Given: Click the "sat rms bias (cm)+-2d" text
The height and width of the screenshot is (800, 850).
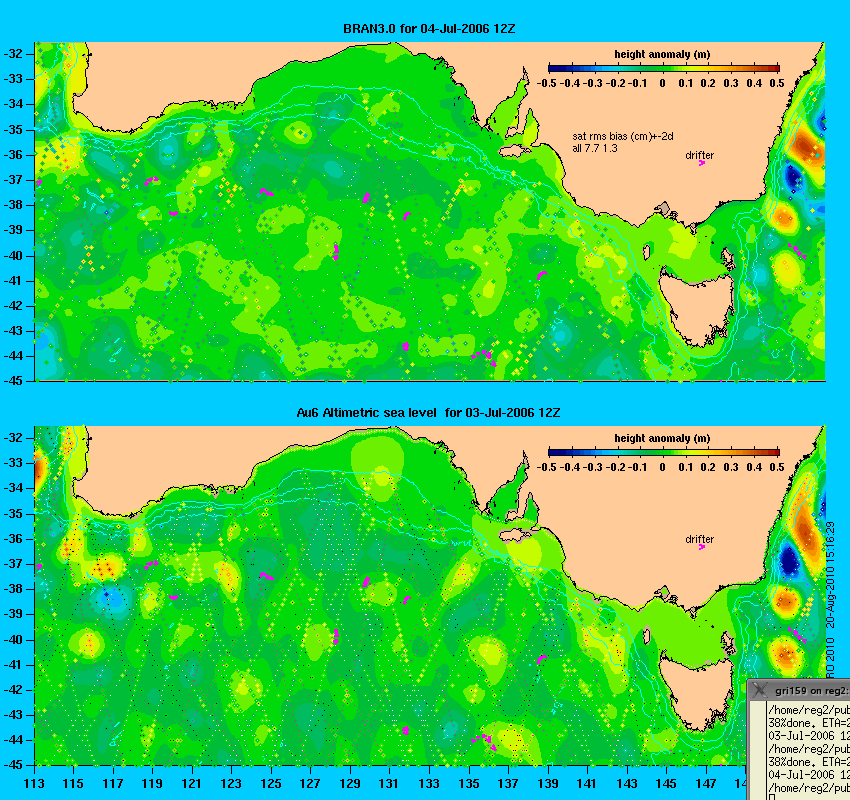Looking at the screenshot, I should pyautogui.click(x=622, y=137).
